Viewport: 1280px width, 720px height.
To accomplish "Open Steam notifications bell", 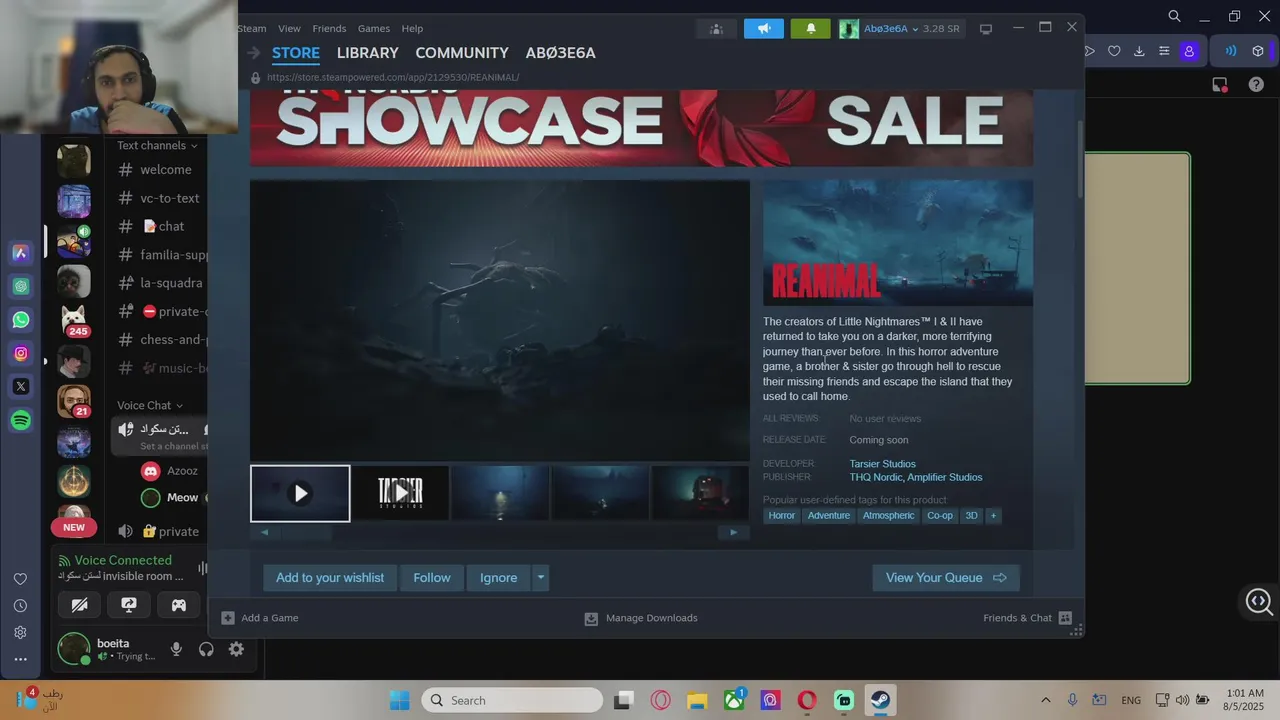I will [x=811, y=29].
